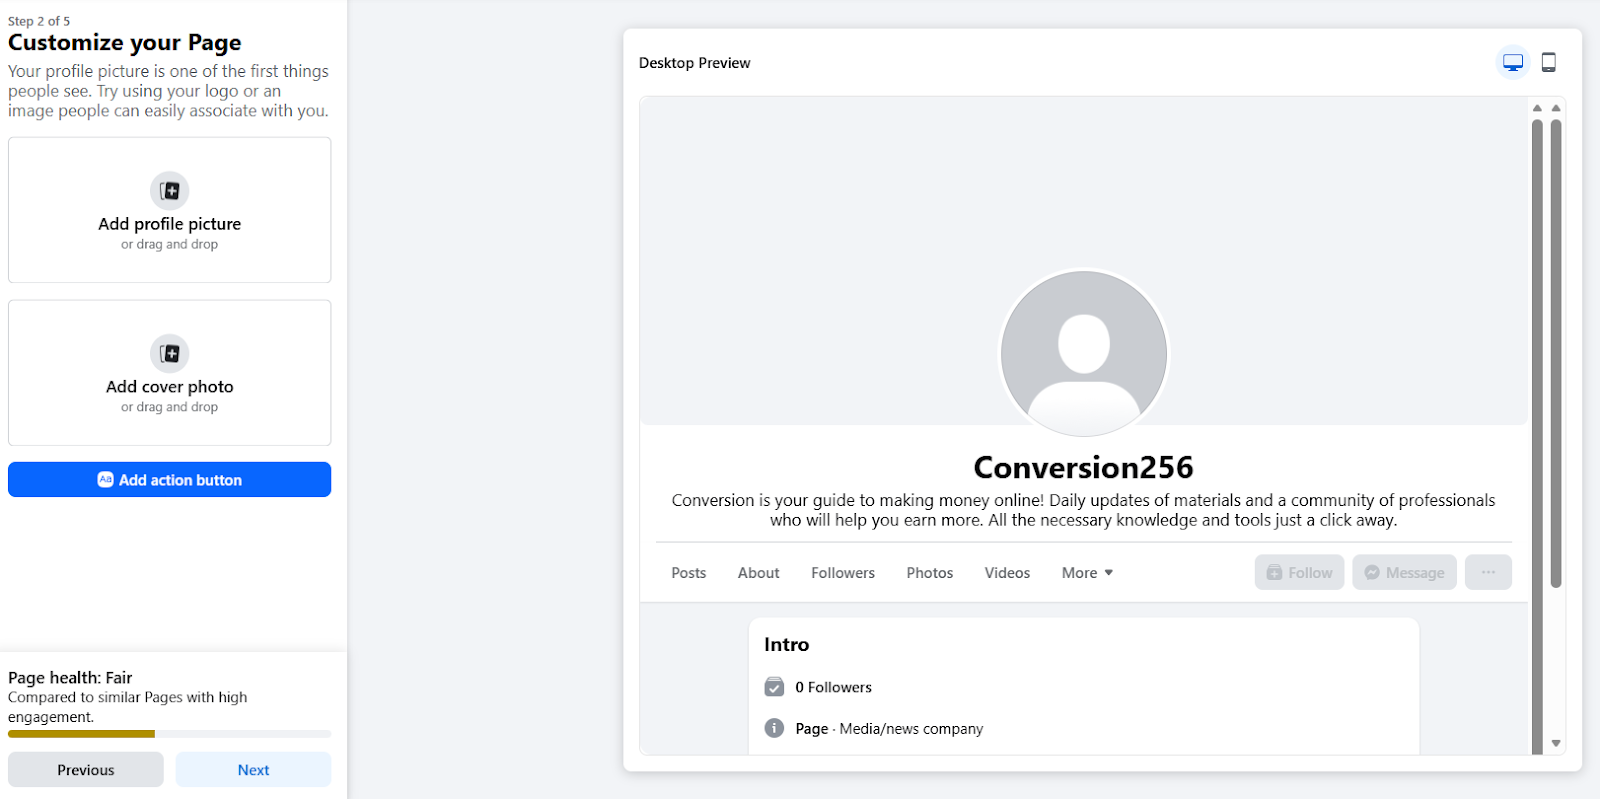Click the Intro heading in preview
Screen dimensions: 1600x799
786,645
